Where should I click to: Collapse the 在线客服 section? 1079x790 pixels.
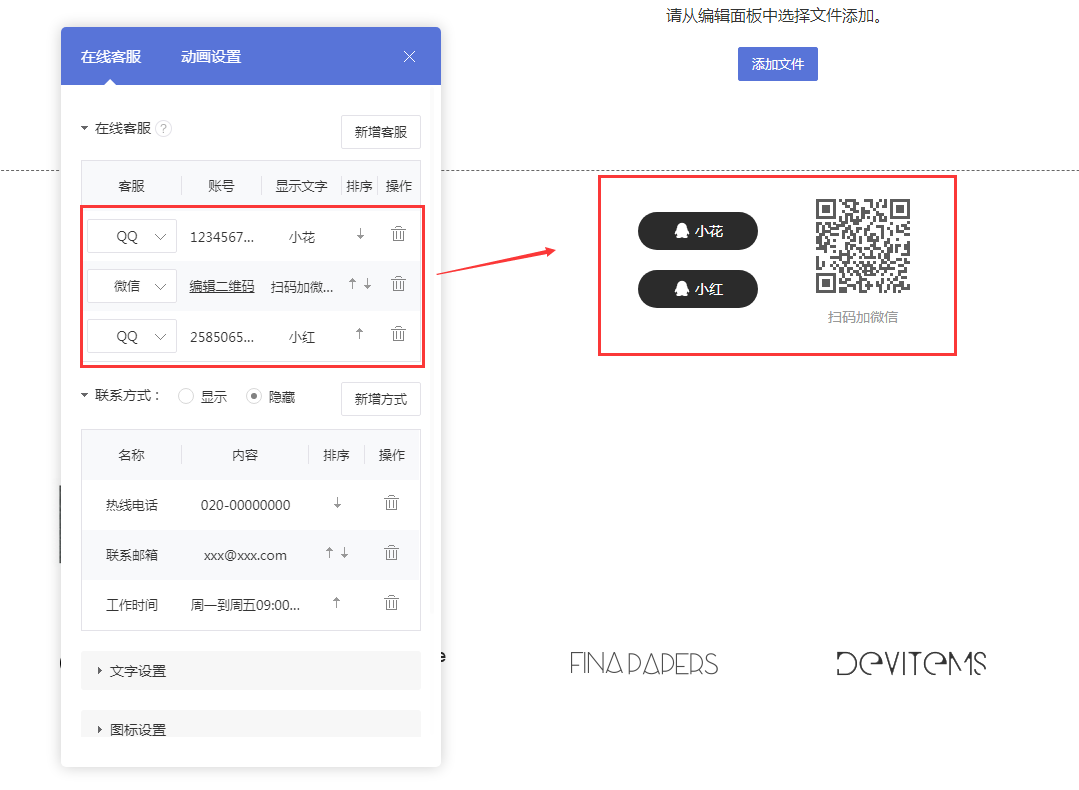point(85,128)
